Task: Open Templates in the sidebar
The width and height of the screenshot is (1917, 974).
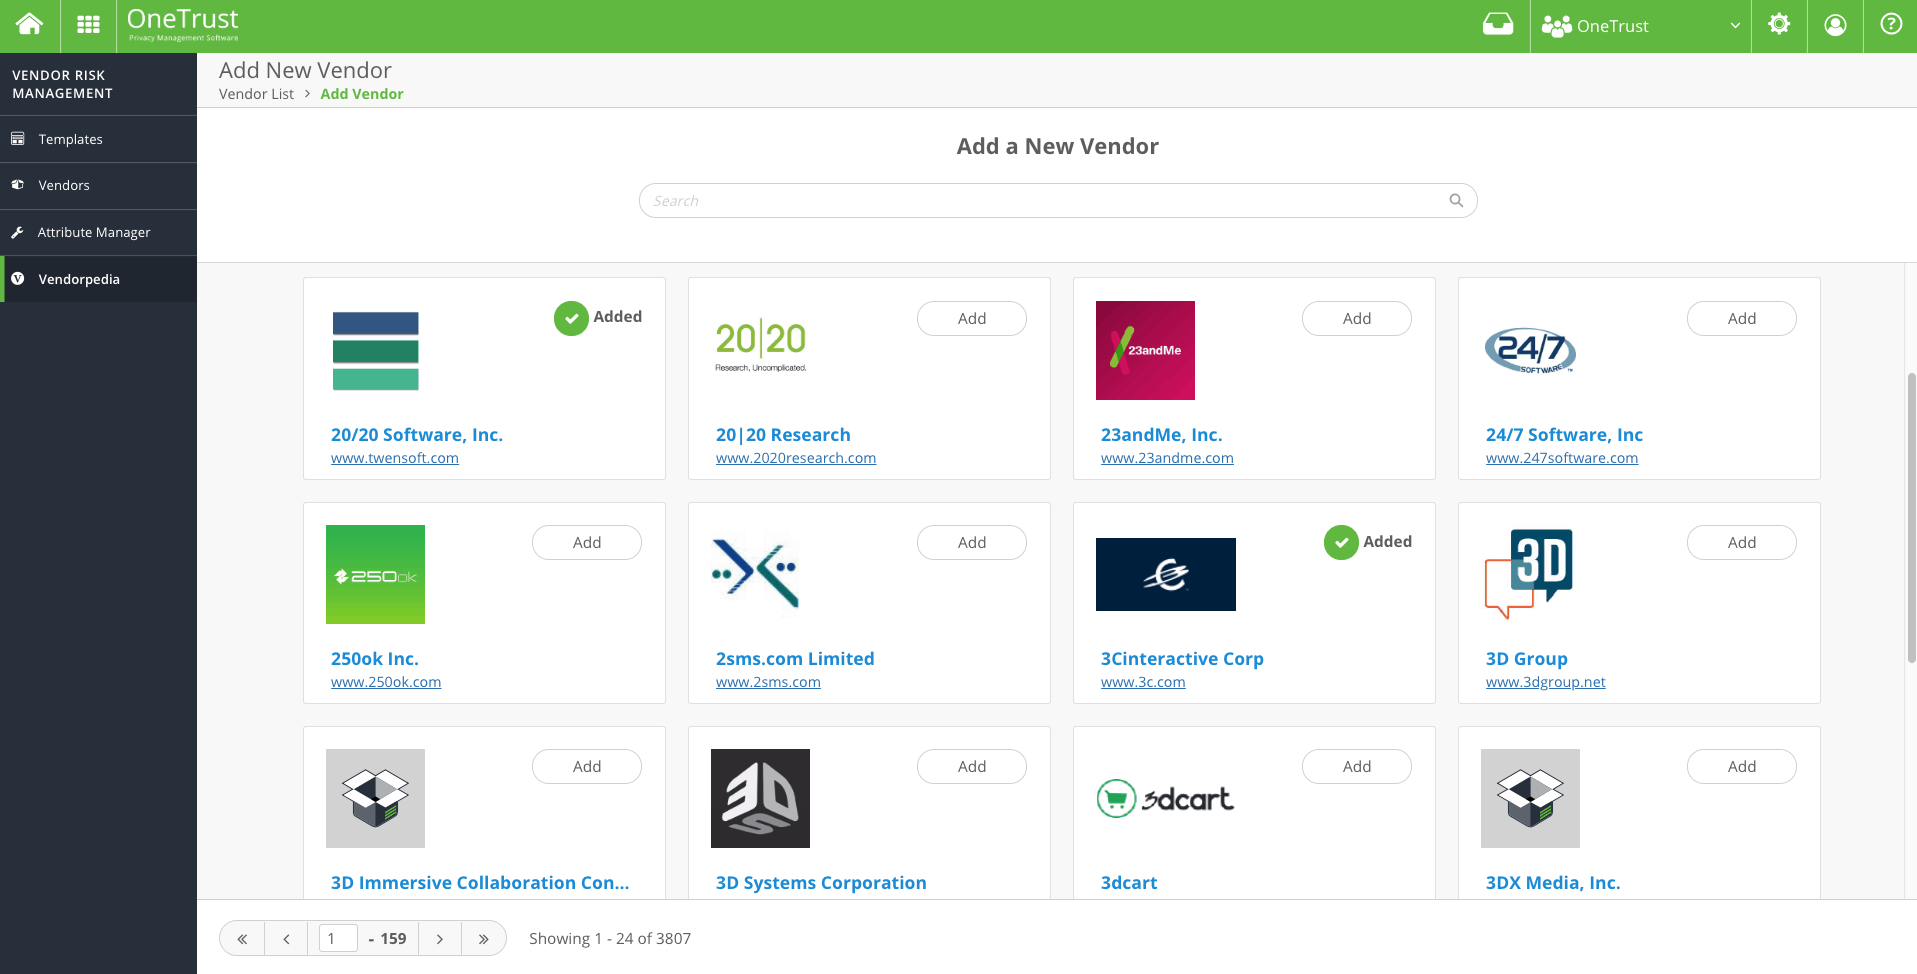Action: point(98,139)
